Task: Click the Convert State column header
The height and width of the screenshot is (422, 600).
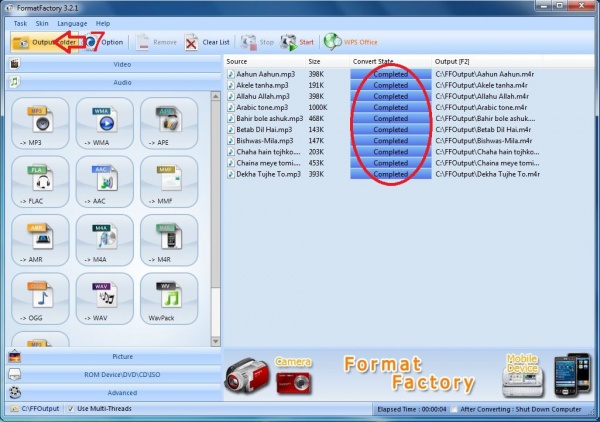Action: tap(390, 61)
